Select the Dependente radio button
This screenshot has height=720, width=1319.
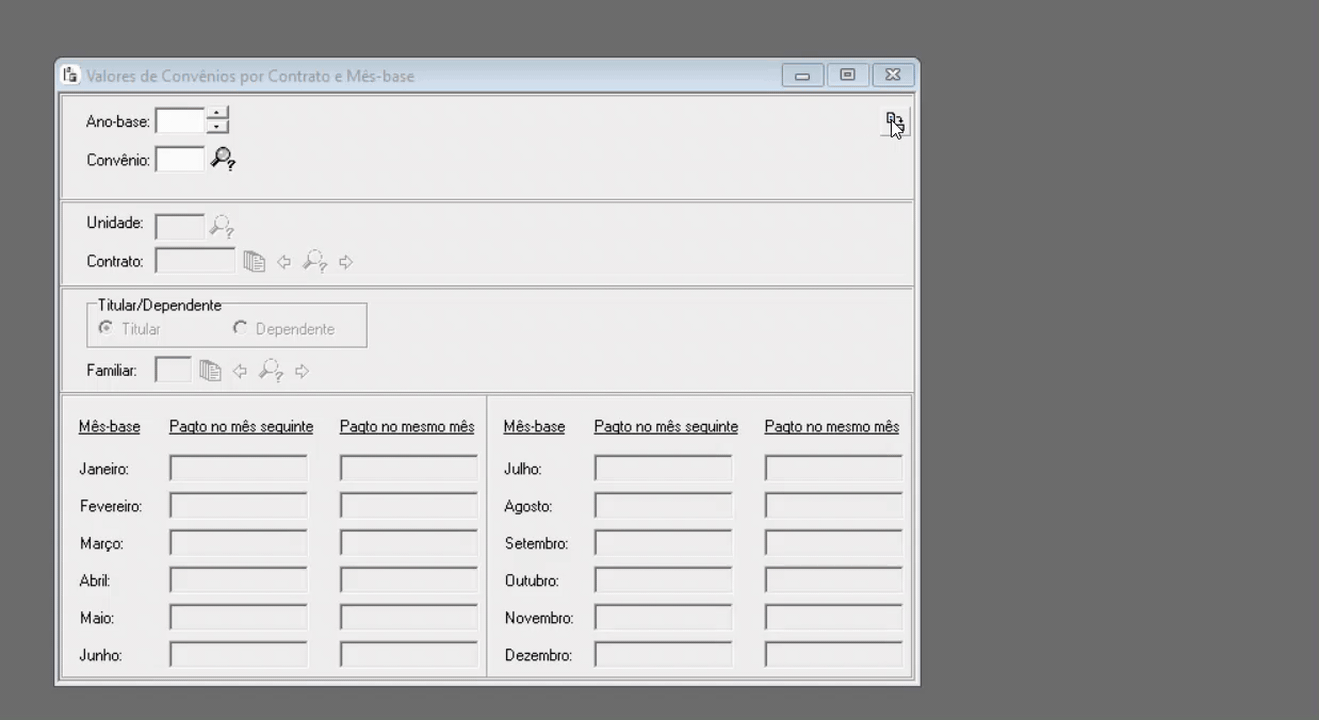(x=239, y=328)
